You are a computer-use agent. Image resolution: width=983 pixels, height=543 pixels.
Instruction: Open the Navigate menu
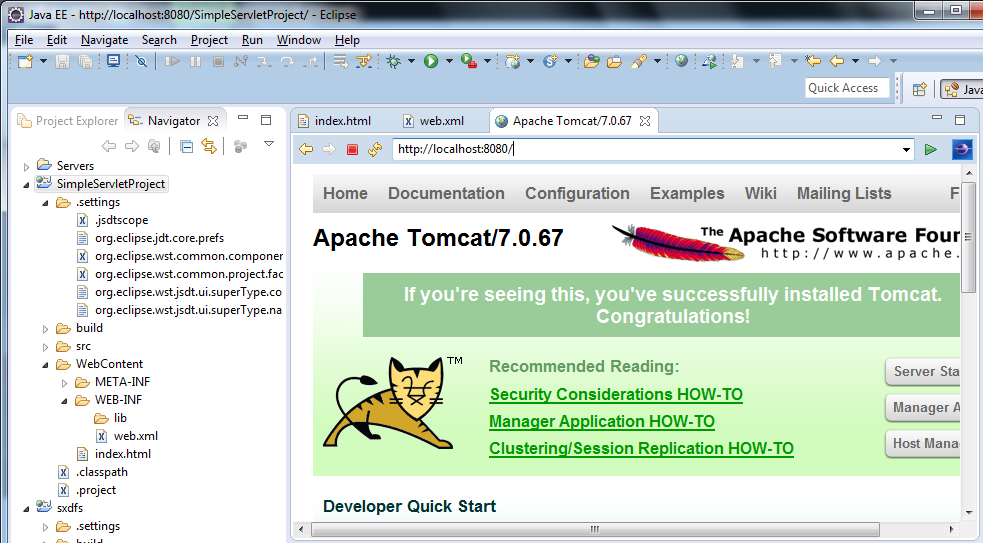[x=104, y=40]
